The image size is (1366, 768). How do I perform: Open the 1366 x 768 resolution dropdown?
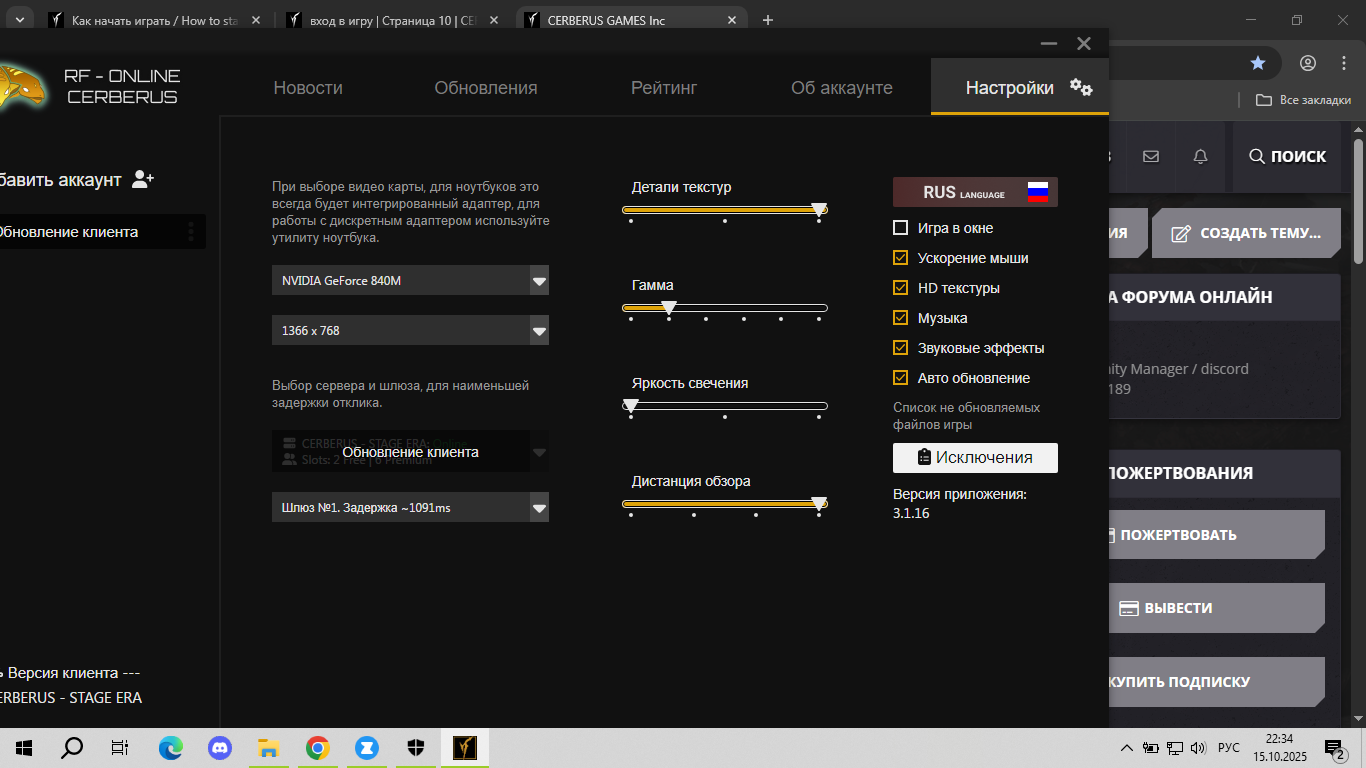(x=539, y=330)
